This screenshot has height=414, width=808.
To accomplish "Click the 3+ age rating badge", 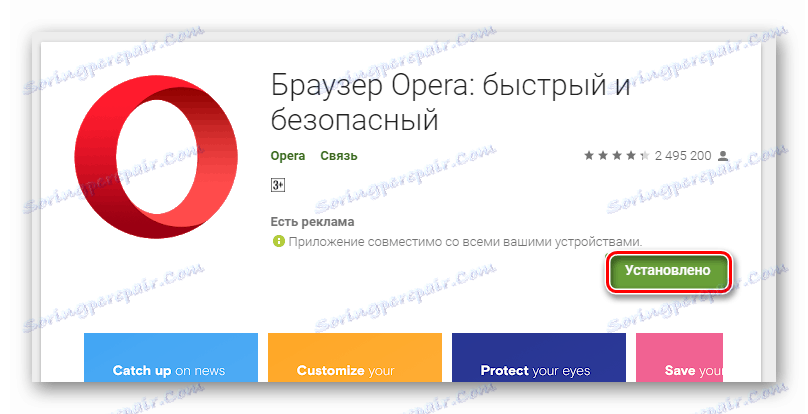I will 278,185.
